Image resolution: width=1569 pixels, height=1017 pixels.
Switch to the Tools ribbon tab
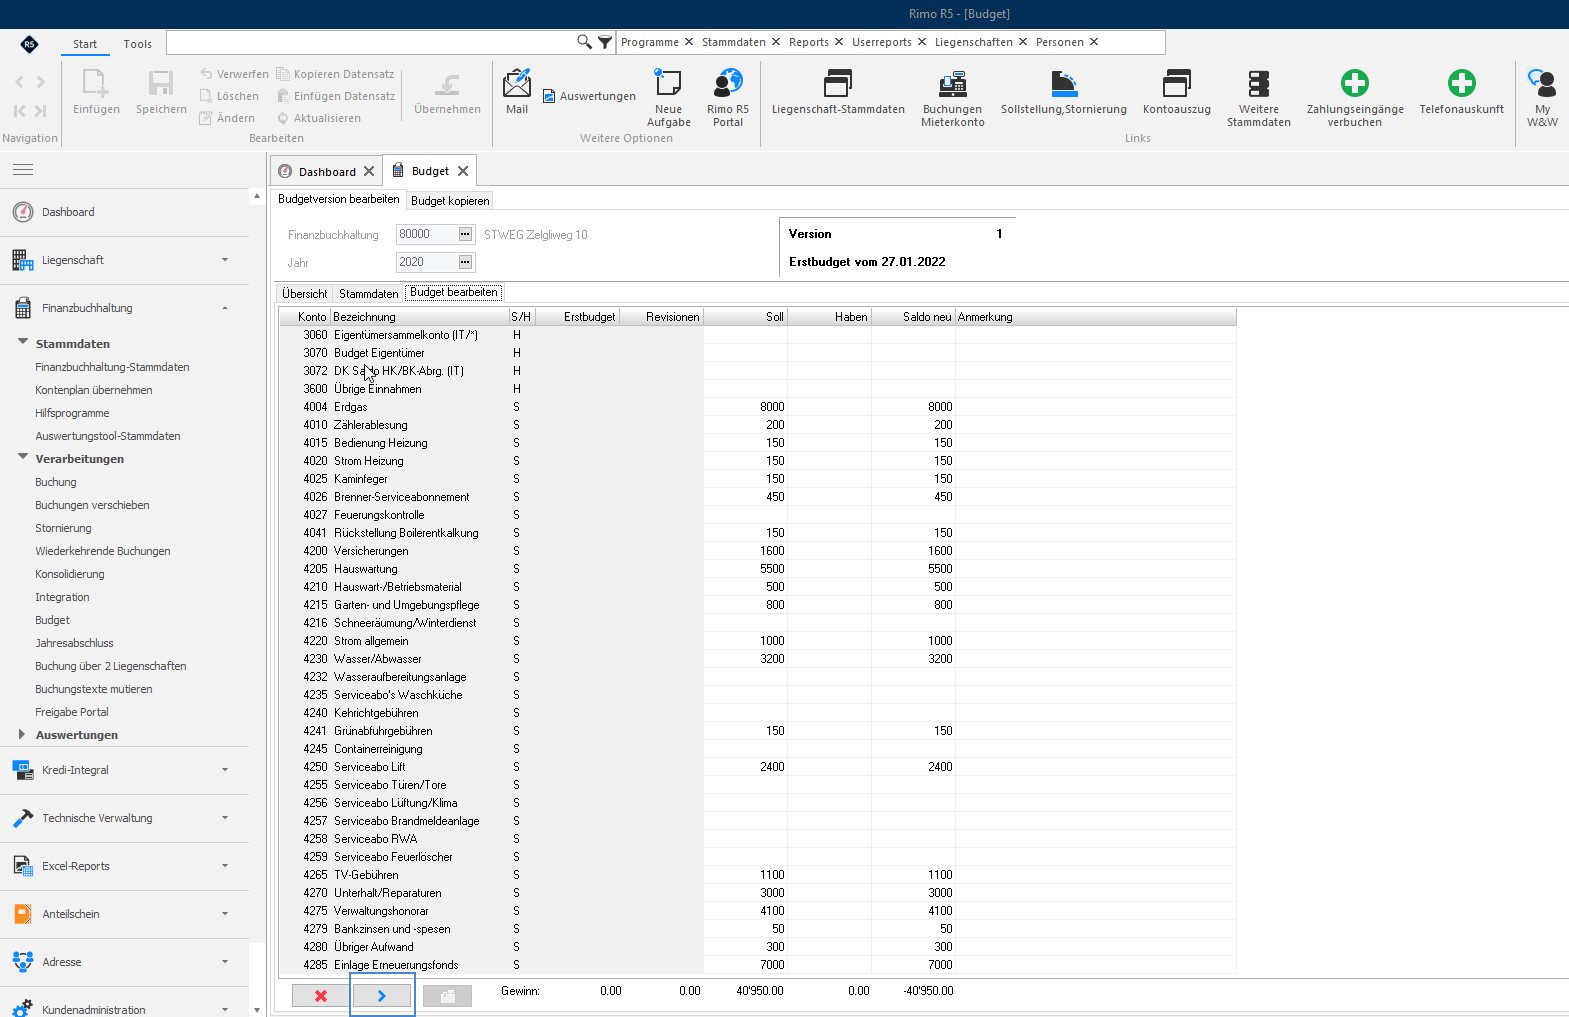[138, 44]
